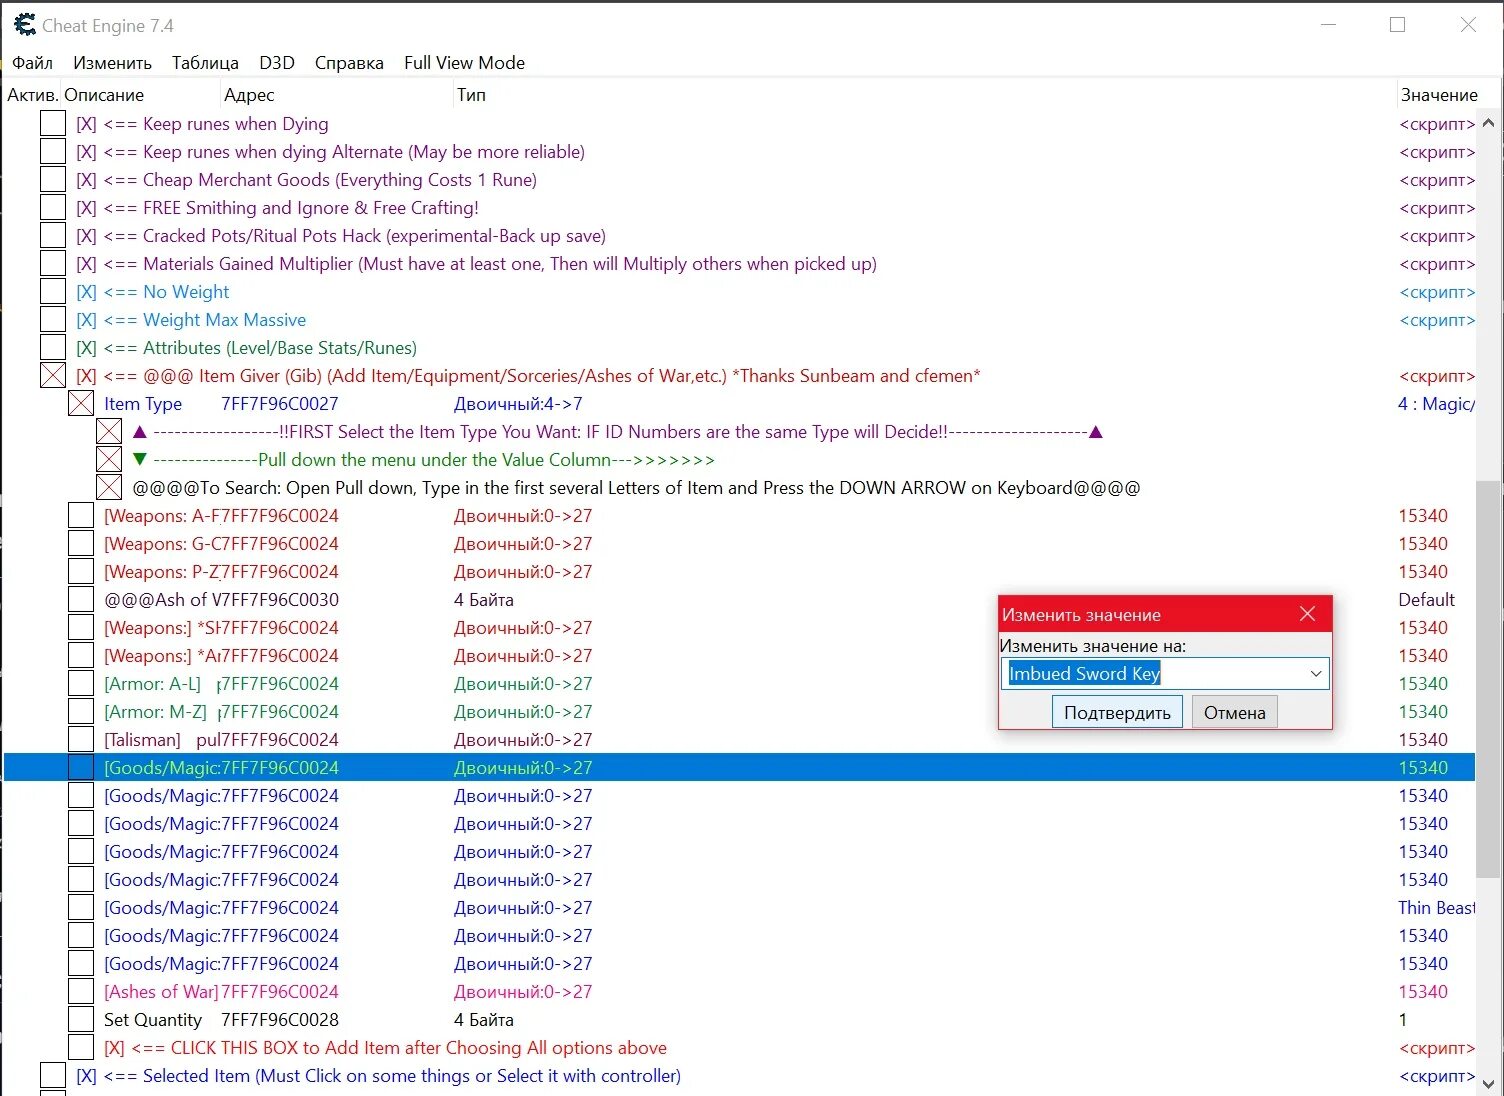
Task: Click Описание column header
Action: (x=140, y=95)
